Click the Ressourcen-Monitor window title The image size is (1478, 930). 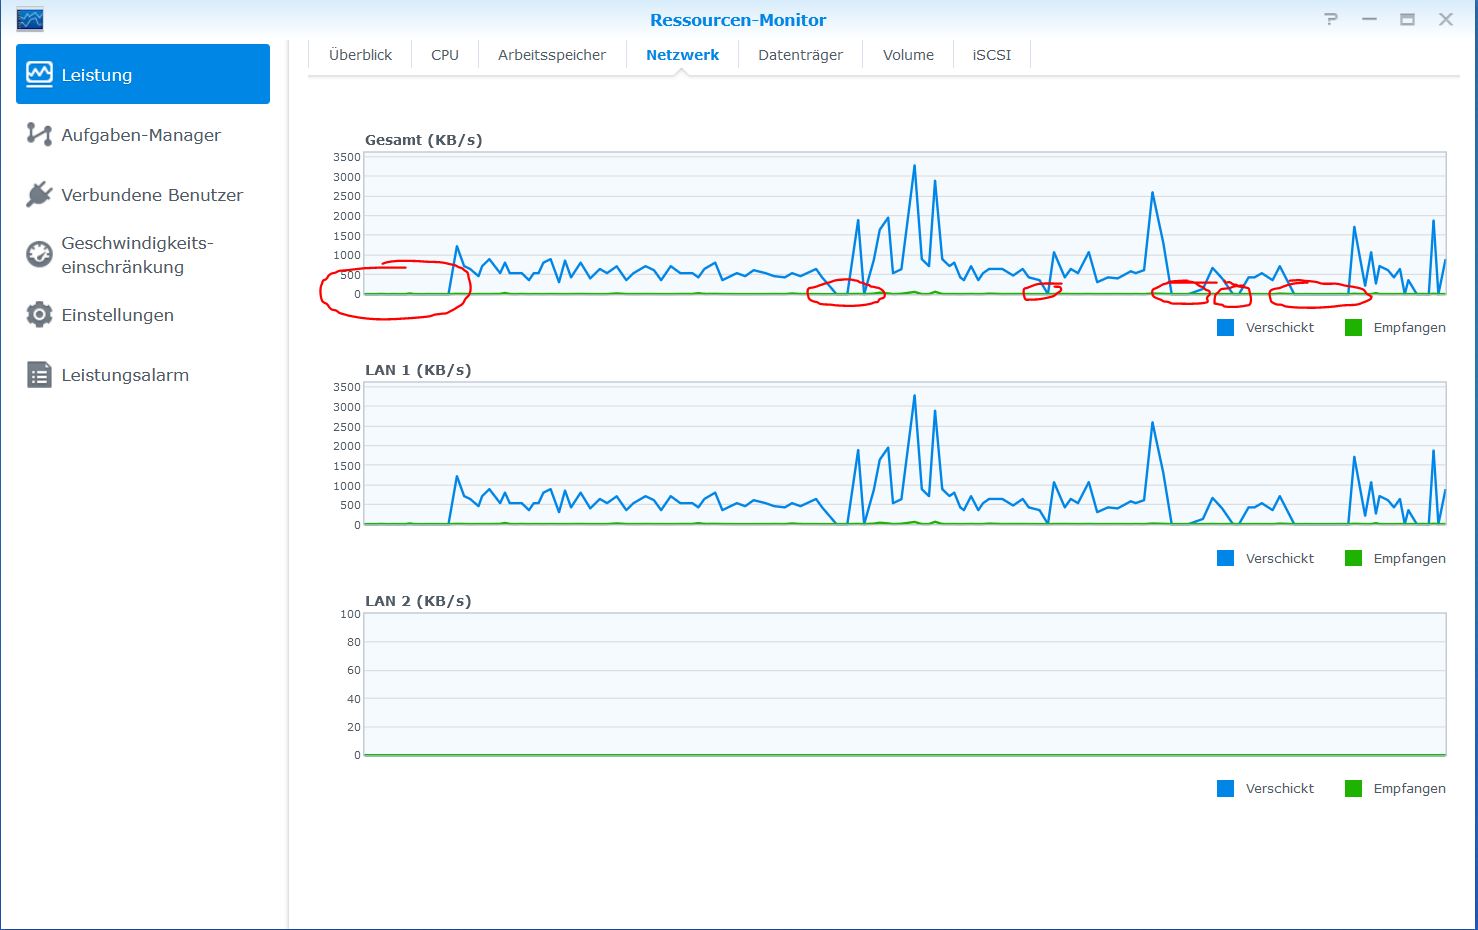click(x=738, y=20)
